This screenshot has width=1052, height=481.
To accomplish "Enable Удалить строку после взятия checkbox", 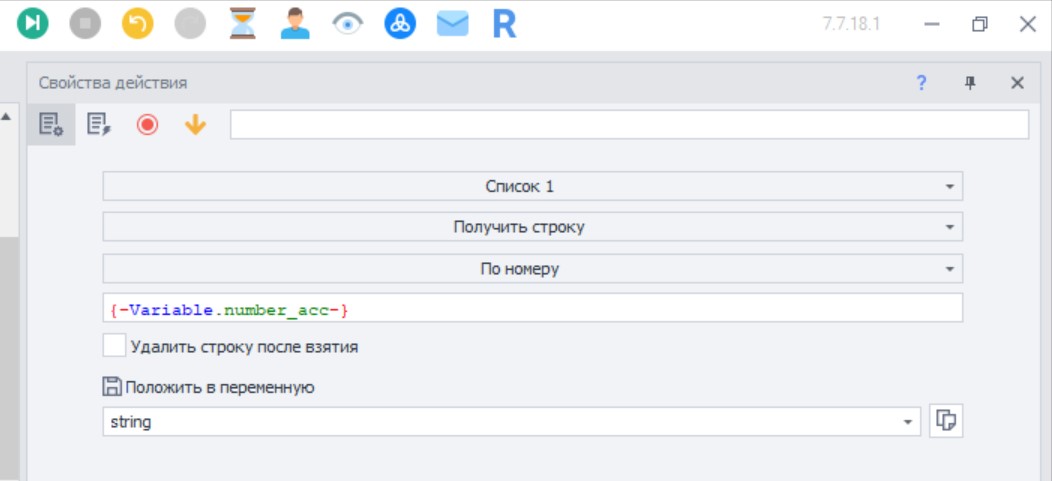I will pos(115,346).
